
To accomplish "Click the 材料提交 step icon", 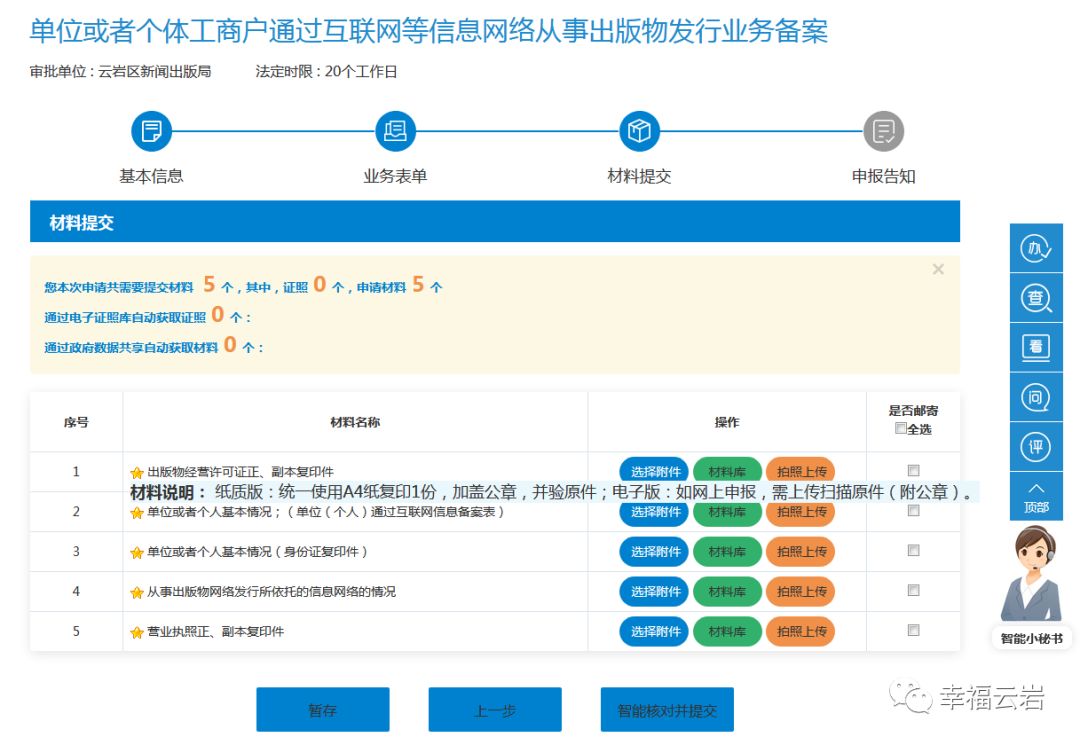I will click(x=639, y=131).
